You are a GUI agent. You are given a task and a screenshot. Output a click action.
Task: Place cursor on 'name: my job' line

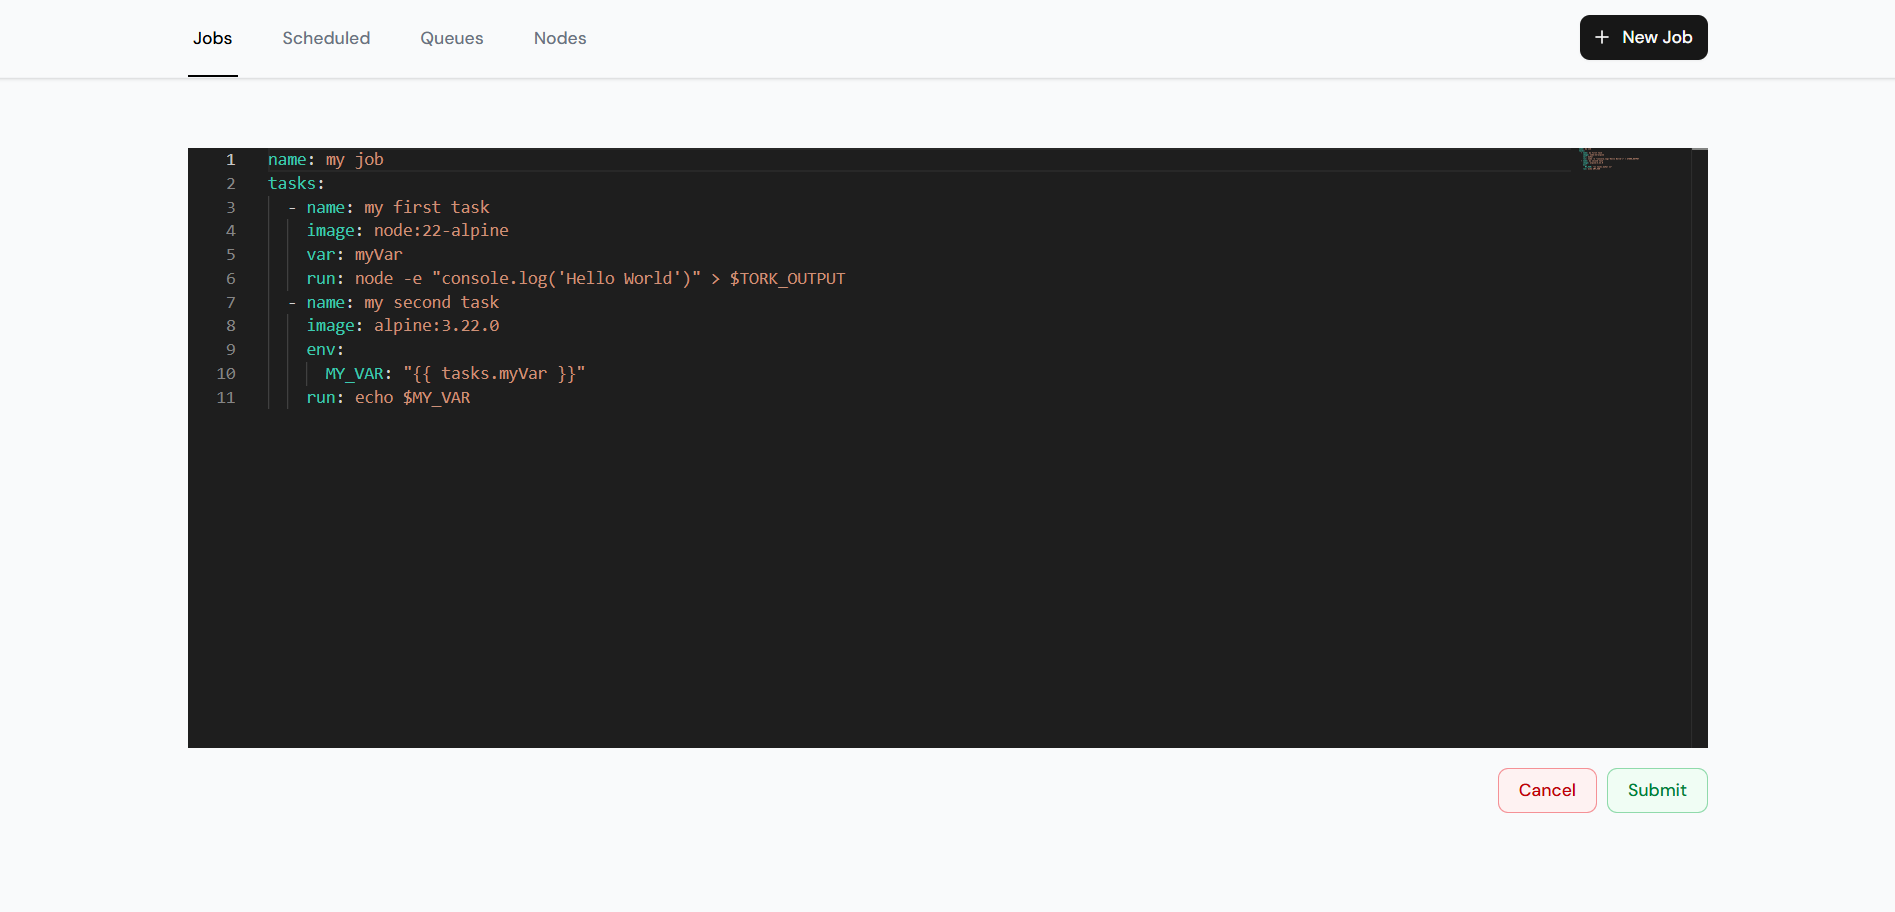point(326,160)
